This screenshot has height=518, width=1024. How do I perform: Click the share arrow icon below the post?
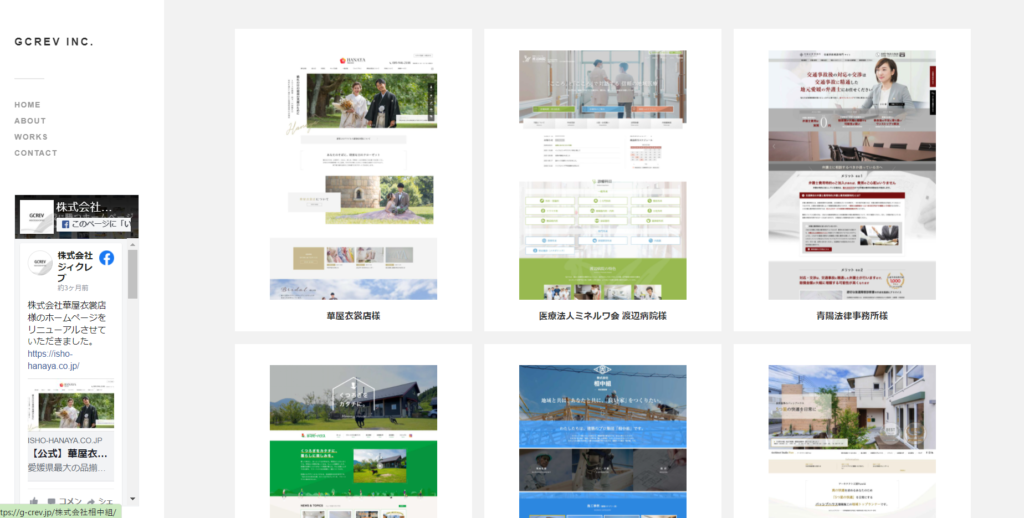90,501
